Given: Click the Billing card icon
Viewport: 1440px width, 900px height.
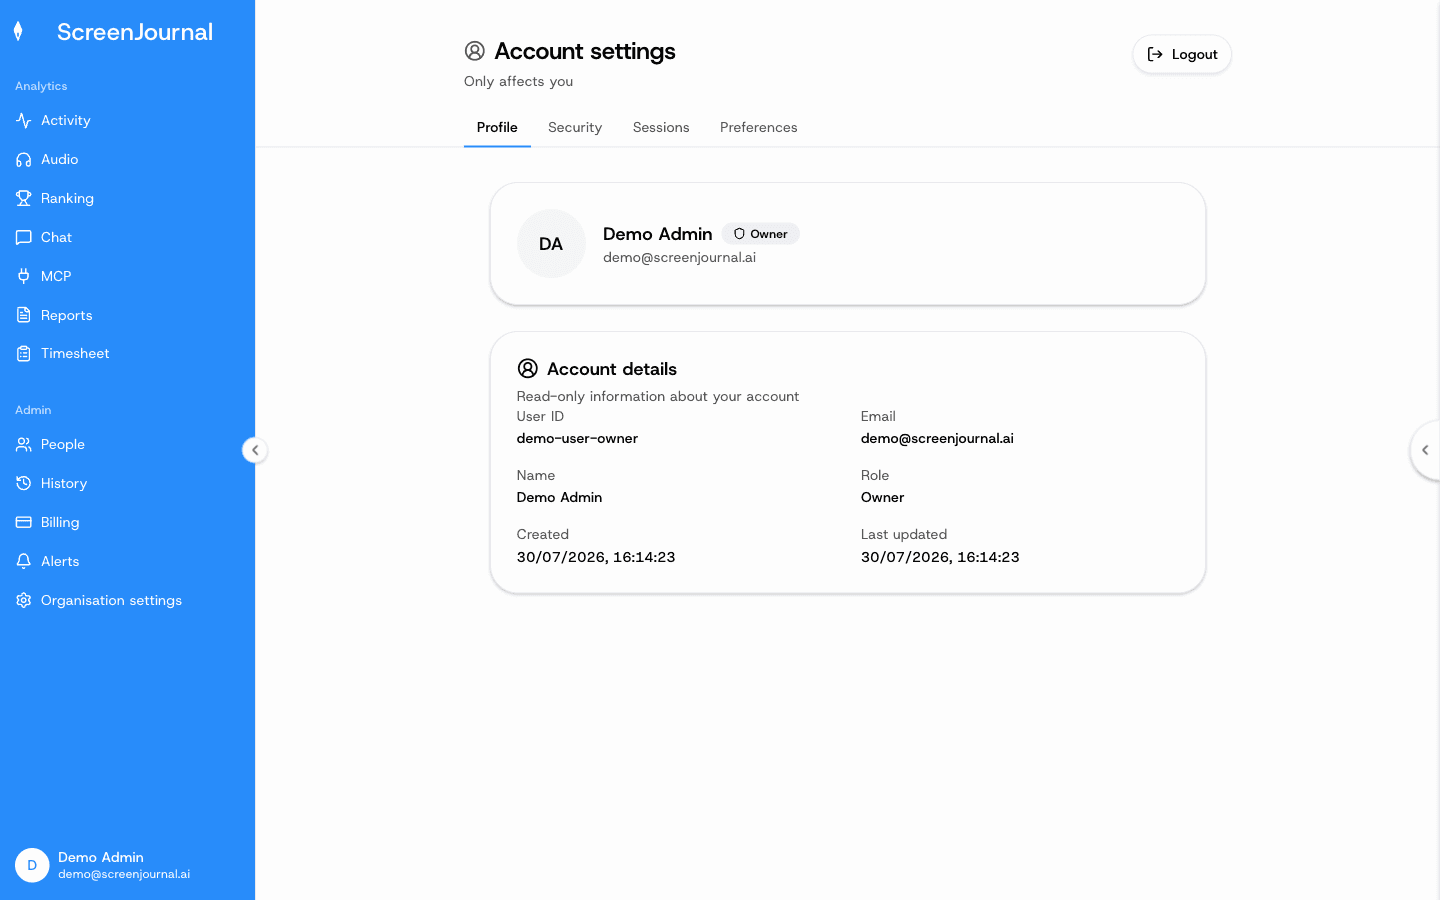Looking at the screenshot, I should point(24,522).
